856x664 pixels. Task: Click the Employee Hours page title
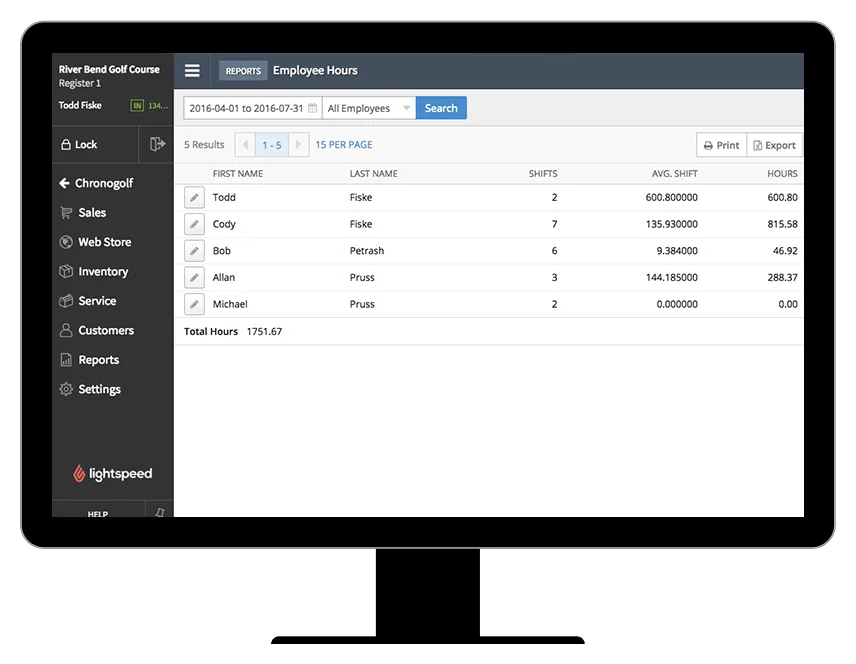click(315, 70)
